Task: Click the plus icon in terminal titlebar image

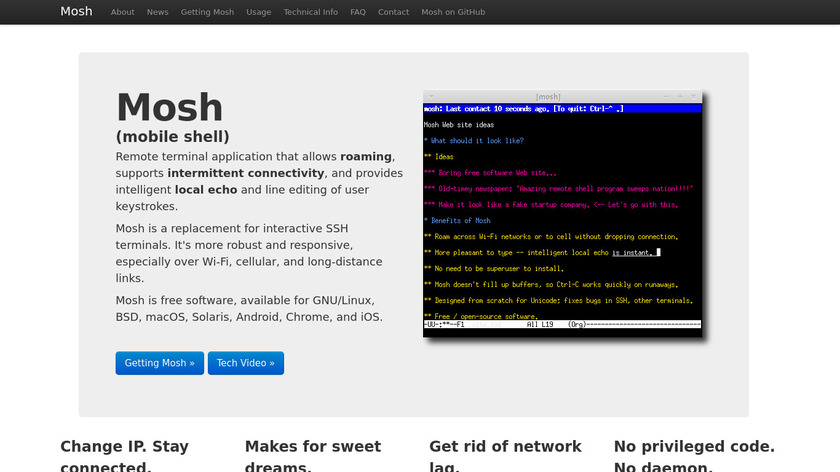Action: (680, 96)
